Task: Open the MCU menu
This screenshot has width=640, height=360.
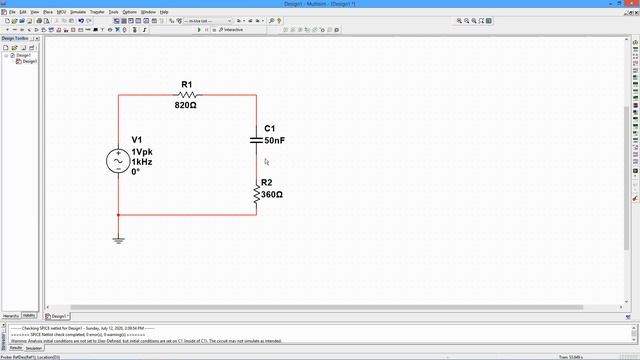Action: coord(61,12)
